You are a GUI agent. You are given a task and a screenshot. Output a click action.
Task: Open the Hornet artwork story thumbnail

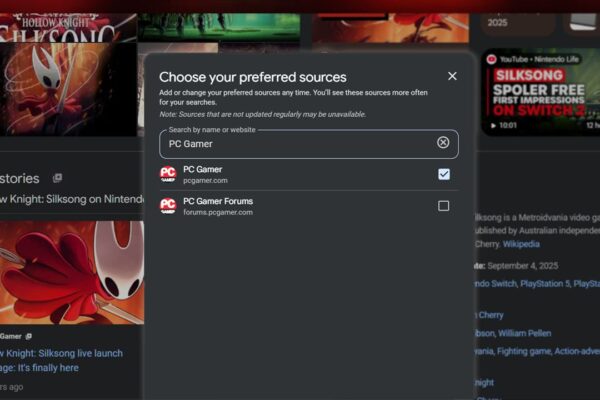pyautogui.click(x=72, y=270)
